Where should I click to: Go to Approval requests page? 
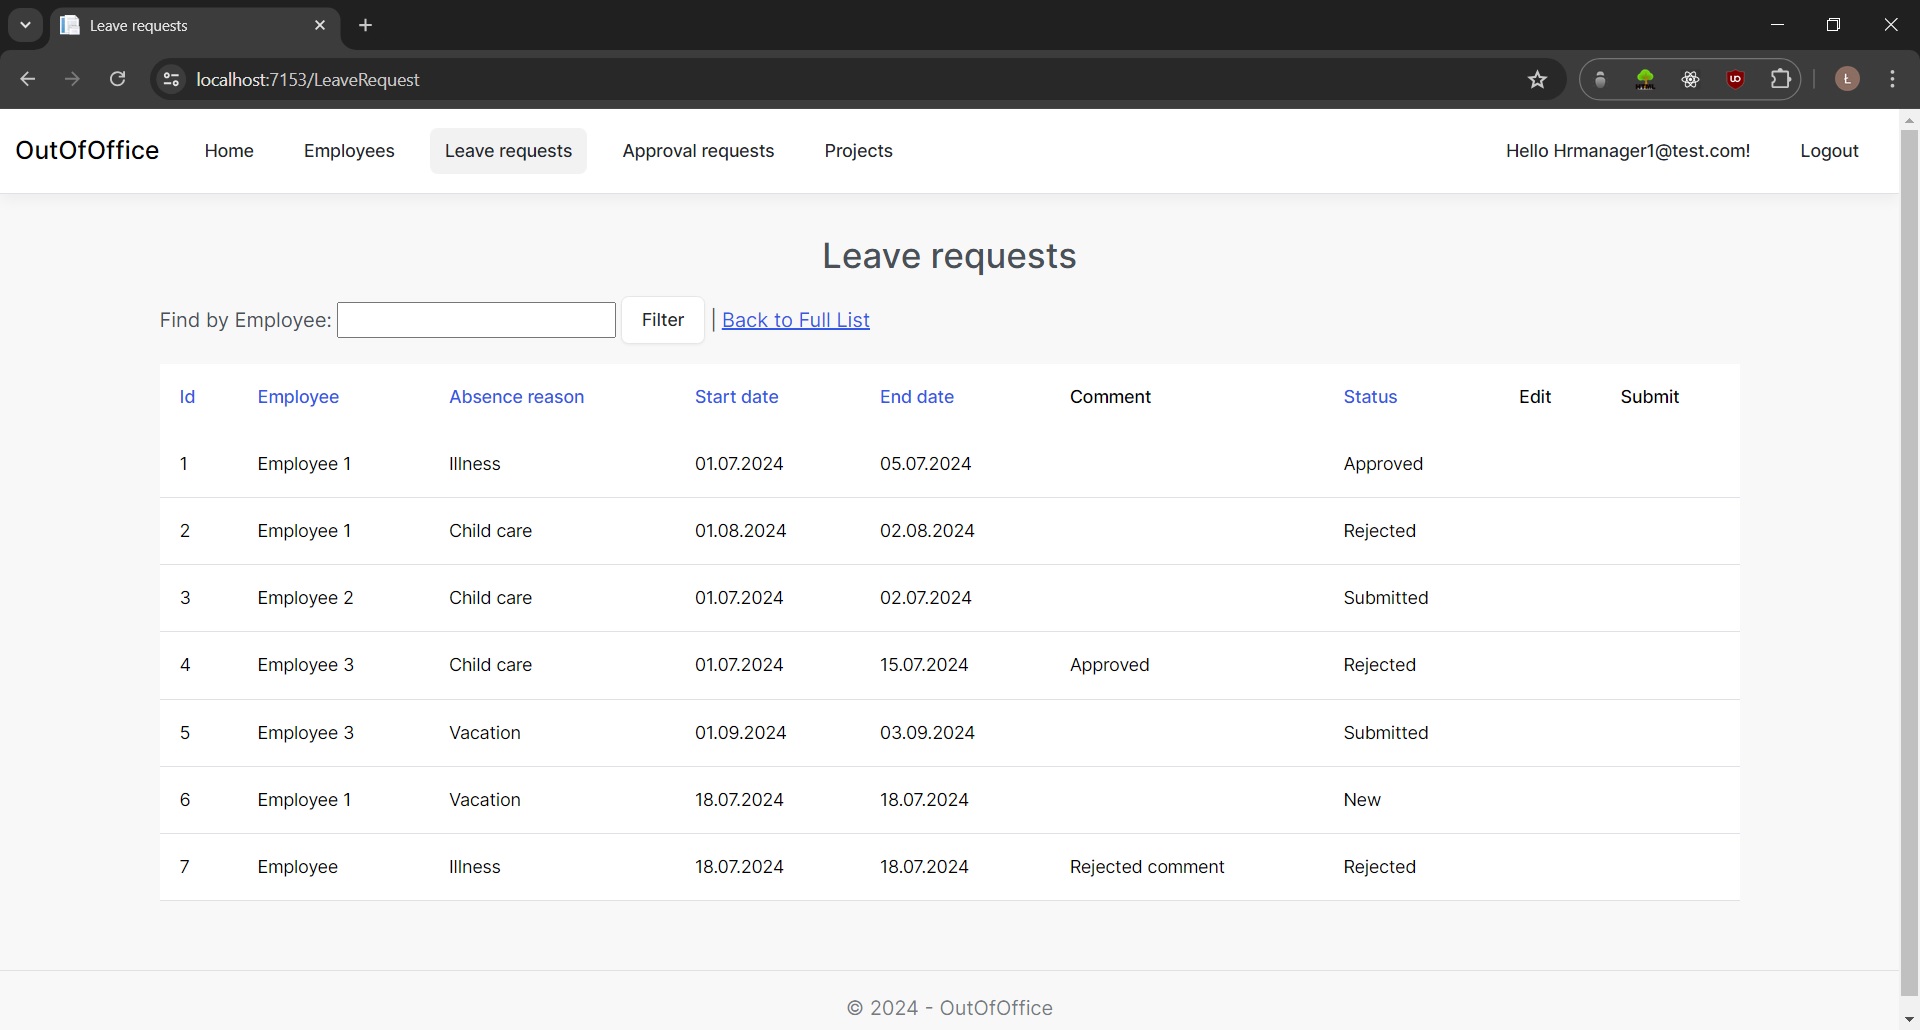click(698, 151)
